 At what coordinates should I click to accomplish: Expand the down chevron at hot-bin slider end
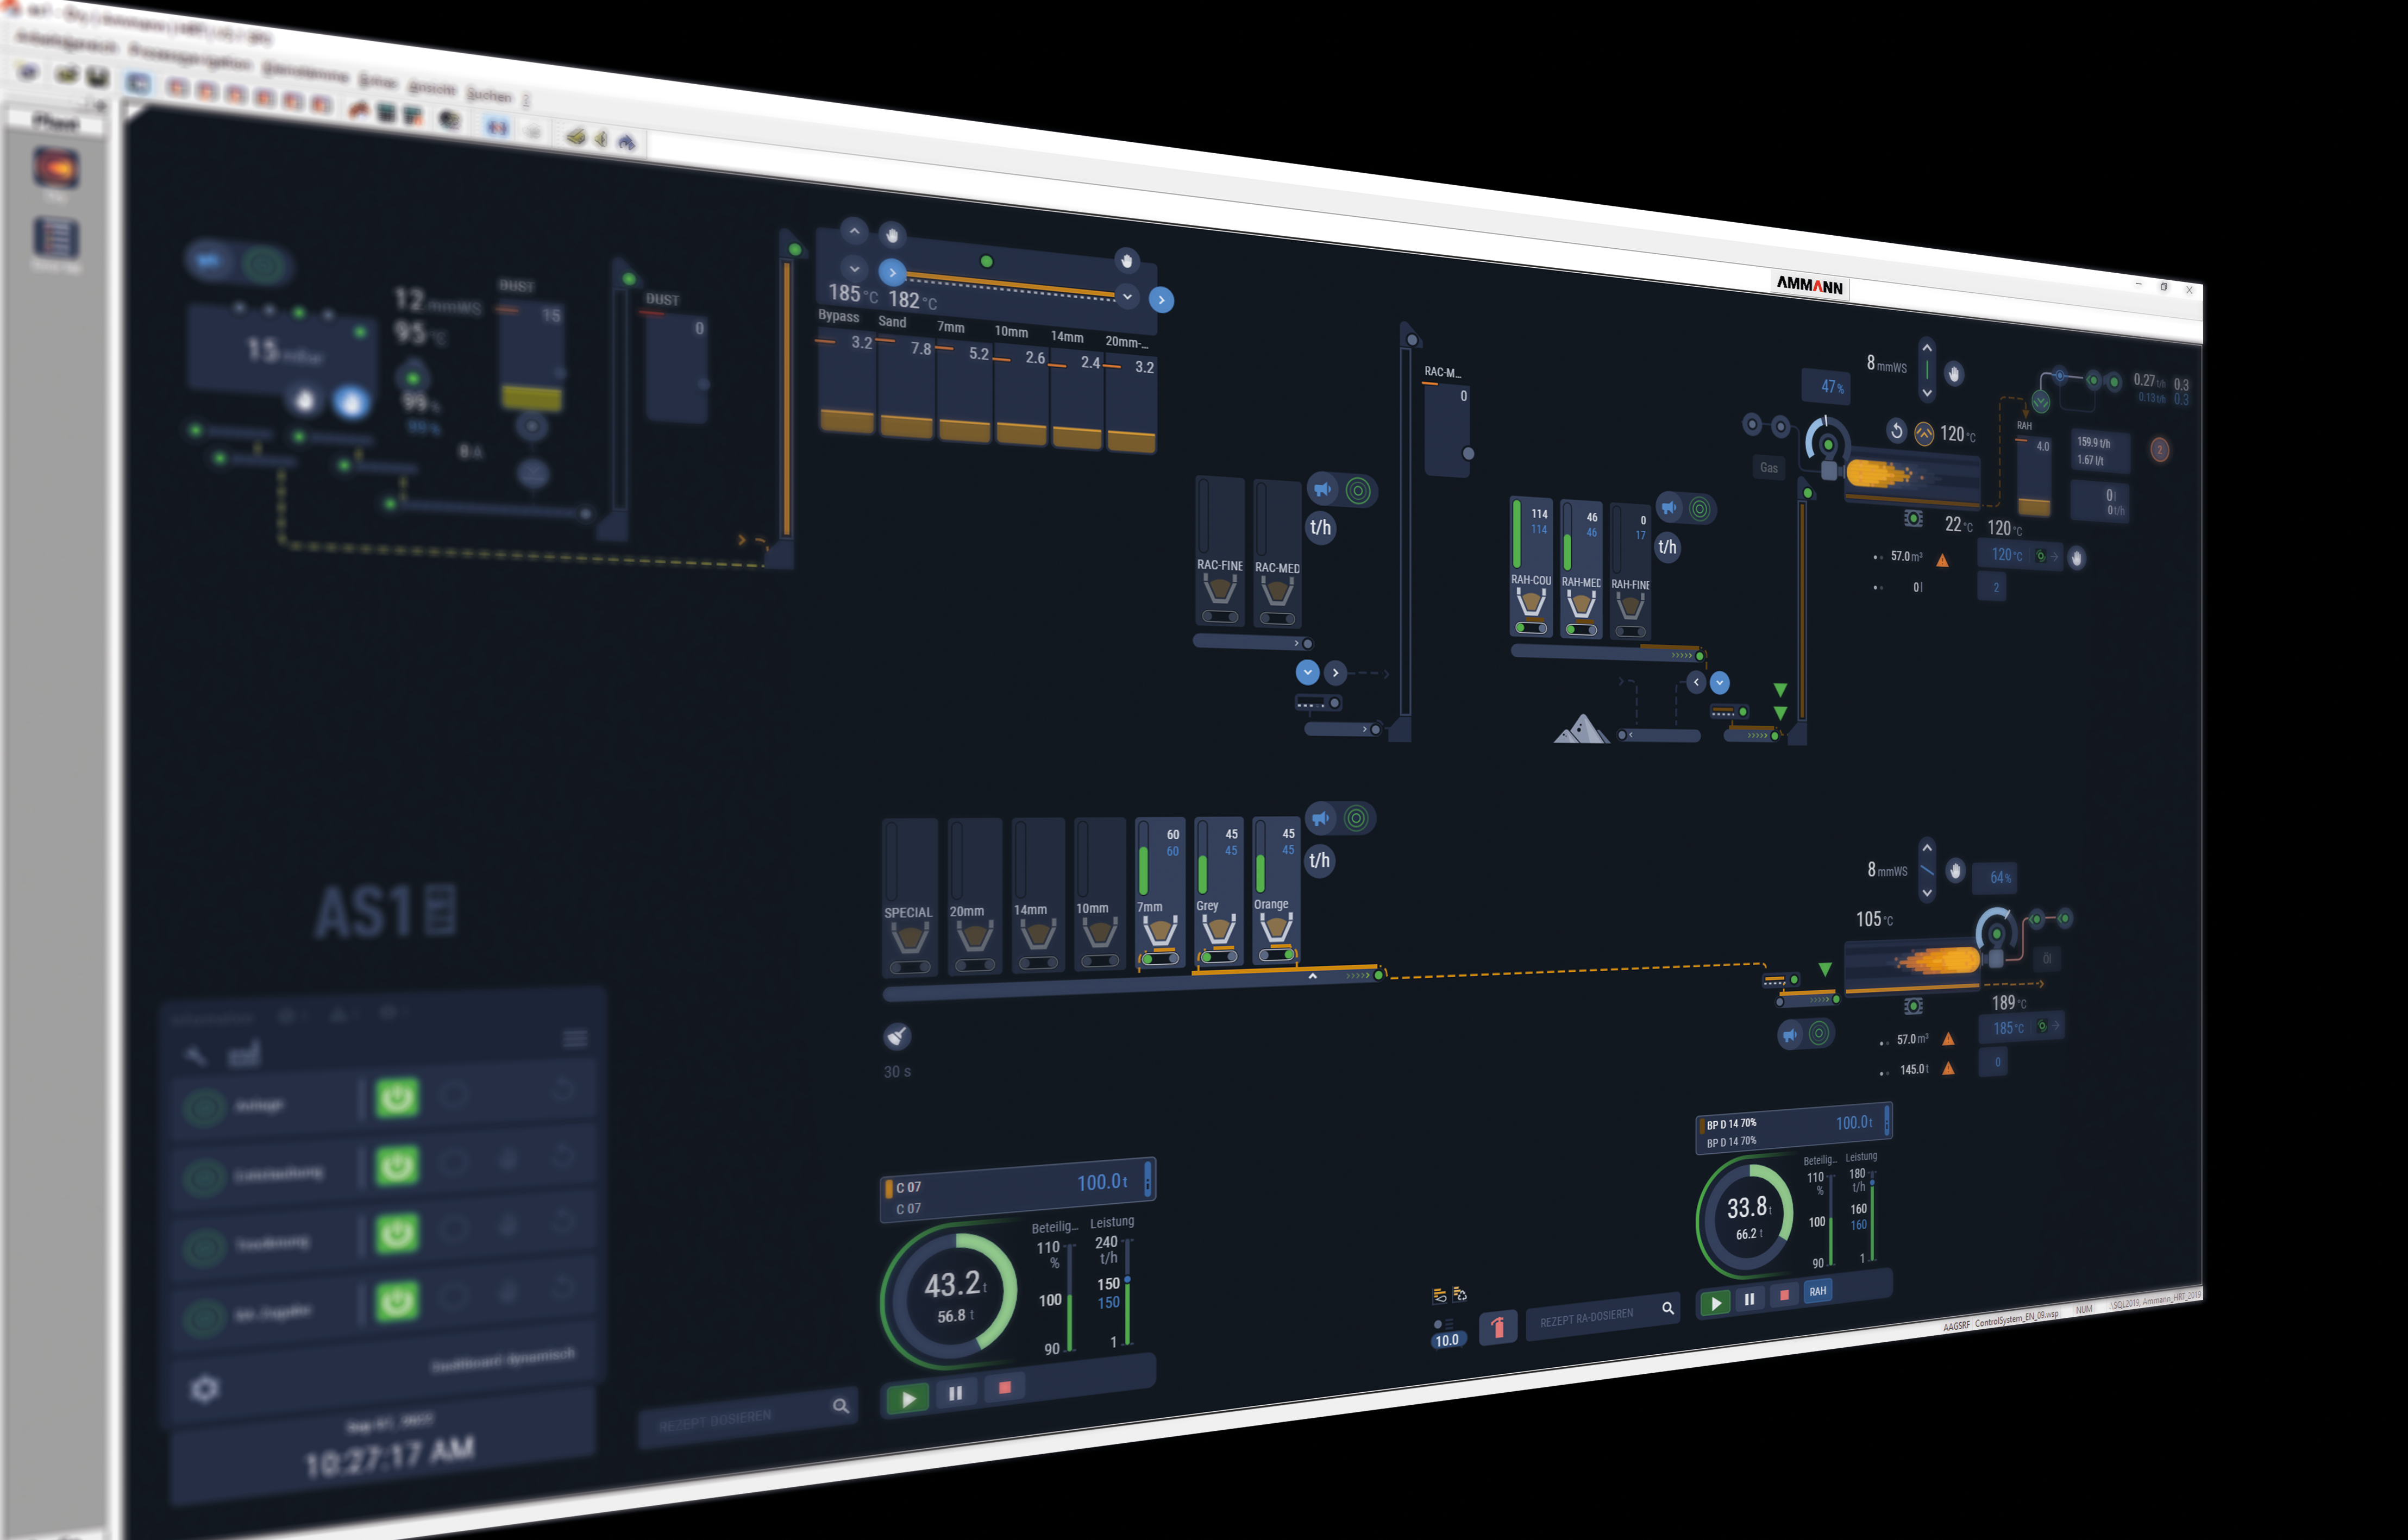click(x=1127, y=296)
